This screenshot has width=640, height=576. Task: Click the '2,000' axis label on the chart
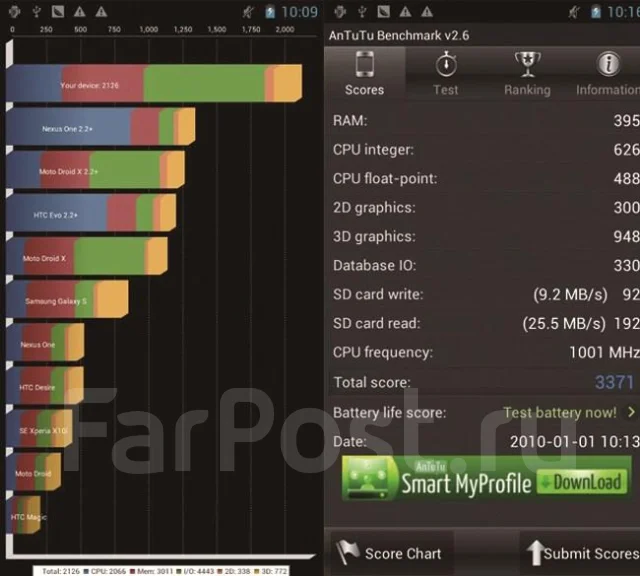[284, 29]
